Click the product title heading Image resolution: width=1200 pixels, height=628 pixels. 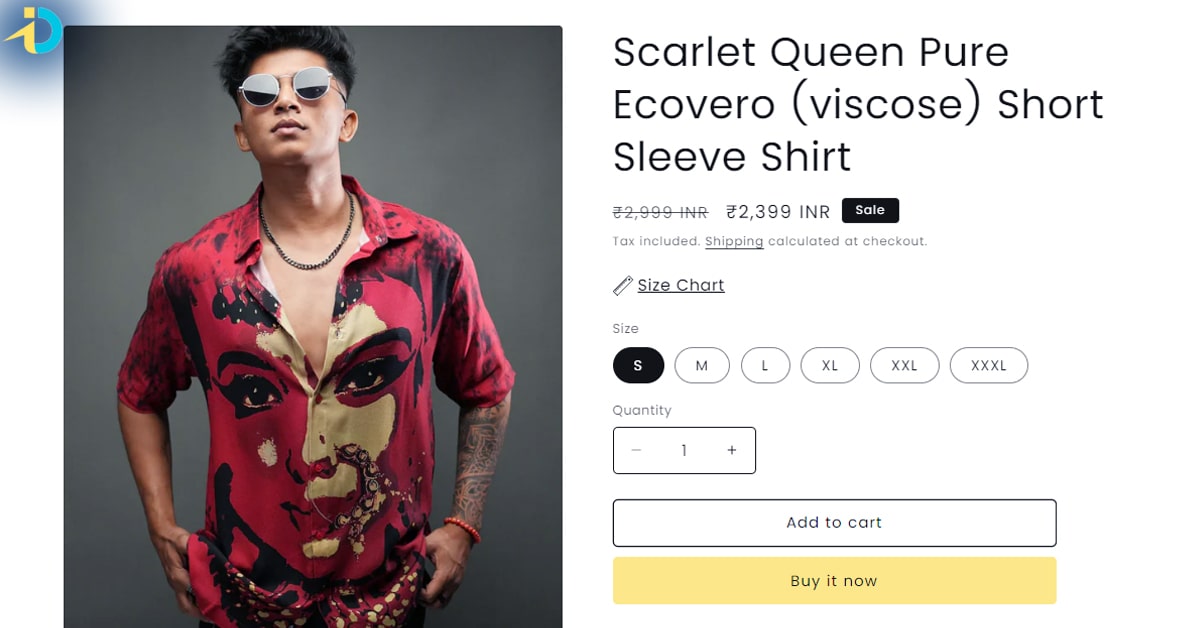(858, 105)
